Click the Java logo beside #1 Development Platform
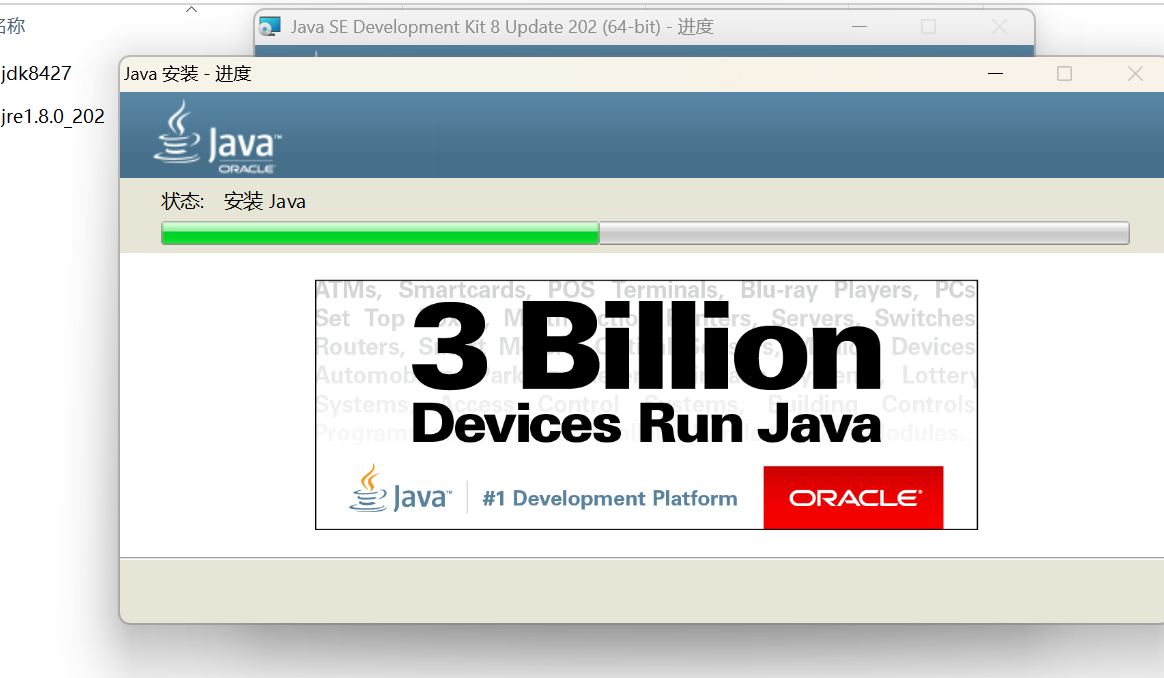This screenshot has height=678, width=1164. (399, 489)
